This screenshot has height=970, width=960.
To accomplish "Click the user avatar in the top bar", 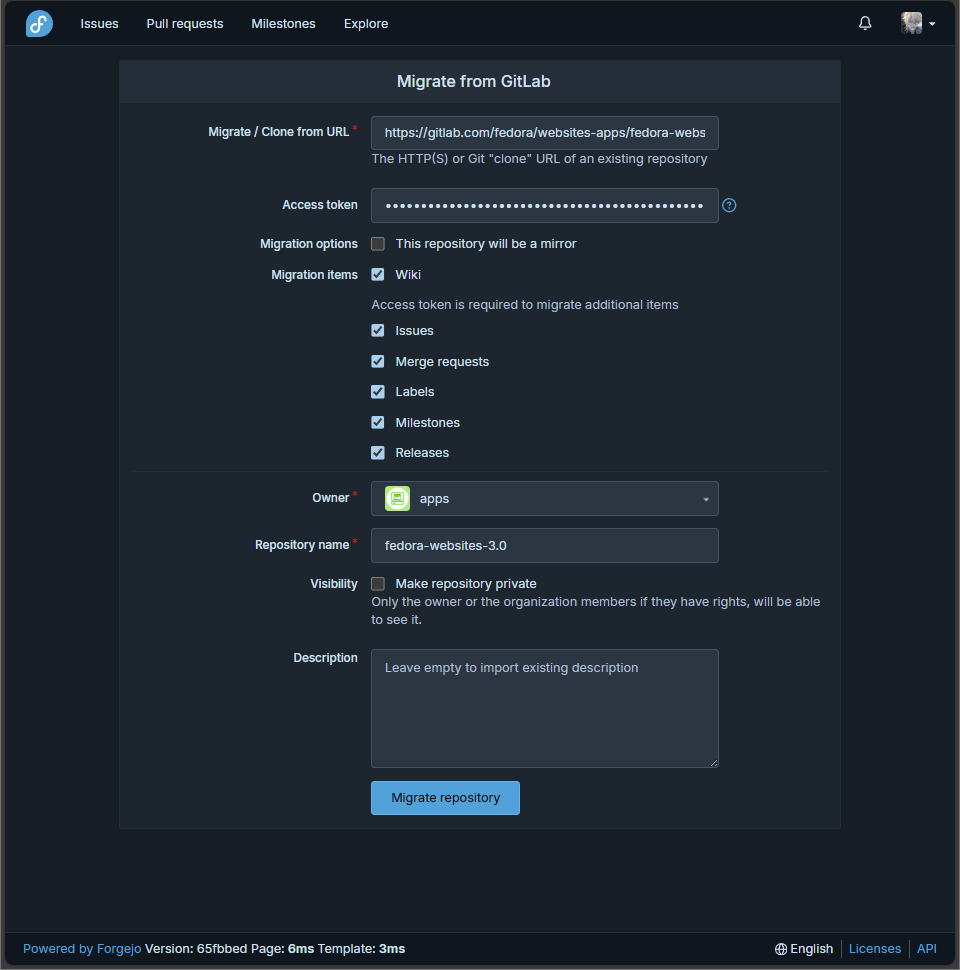I will (909, 23).
